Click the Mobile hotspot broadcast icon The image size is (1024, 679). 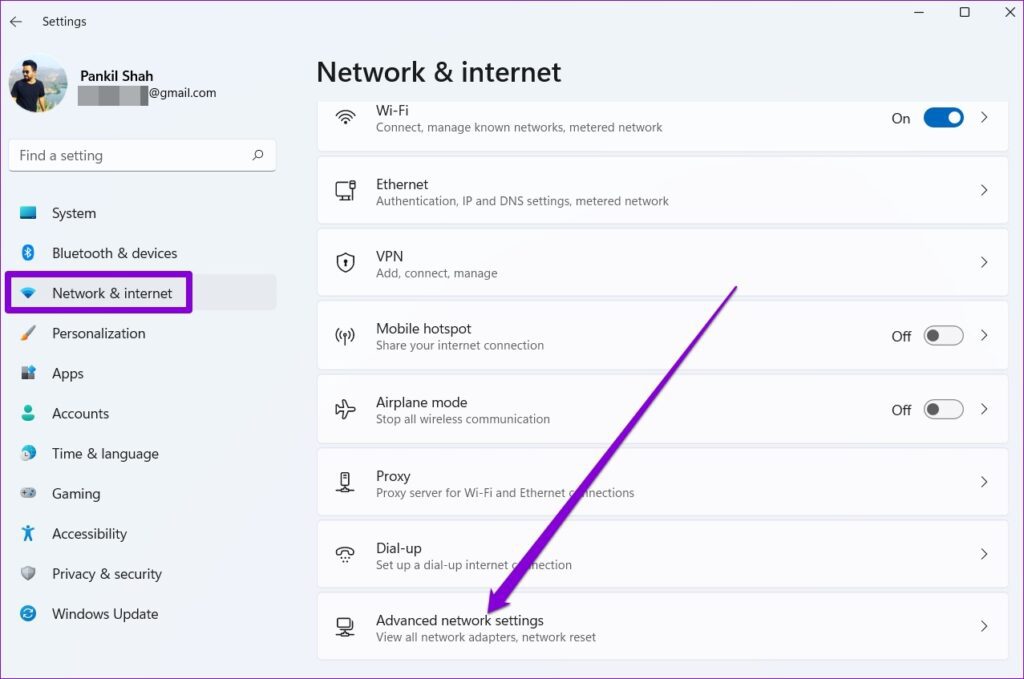(x=345, y=336)
